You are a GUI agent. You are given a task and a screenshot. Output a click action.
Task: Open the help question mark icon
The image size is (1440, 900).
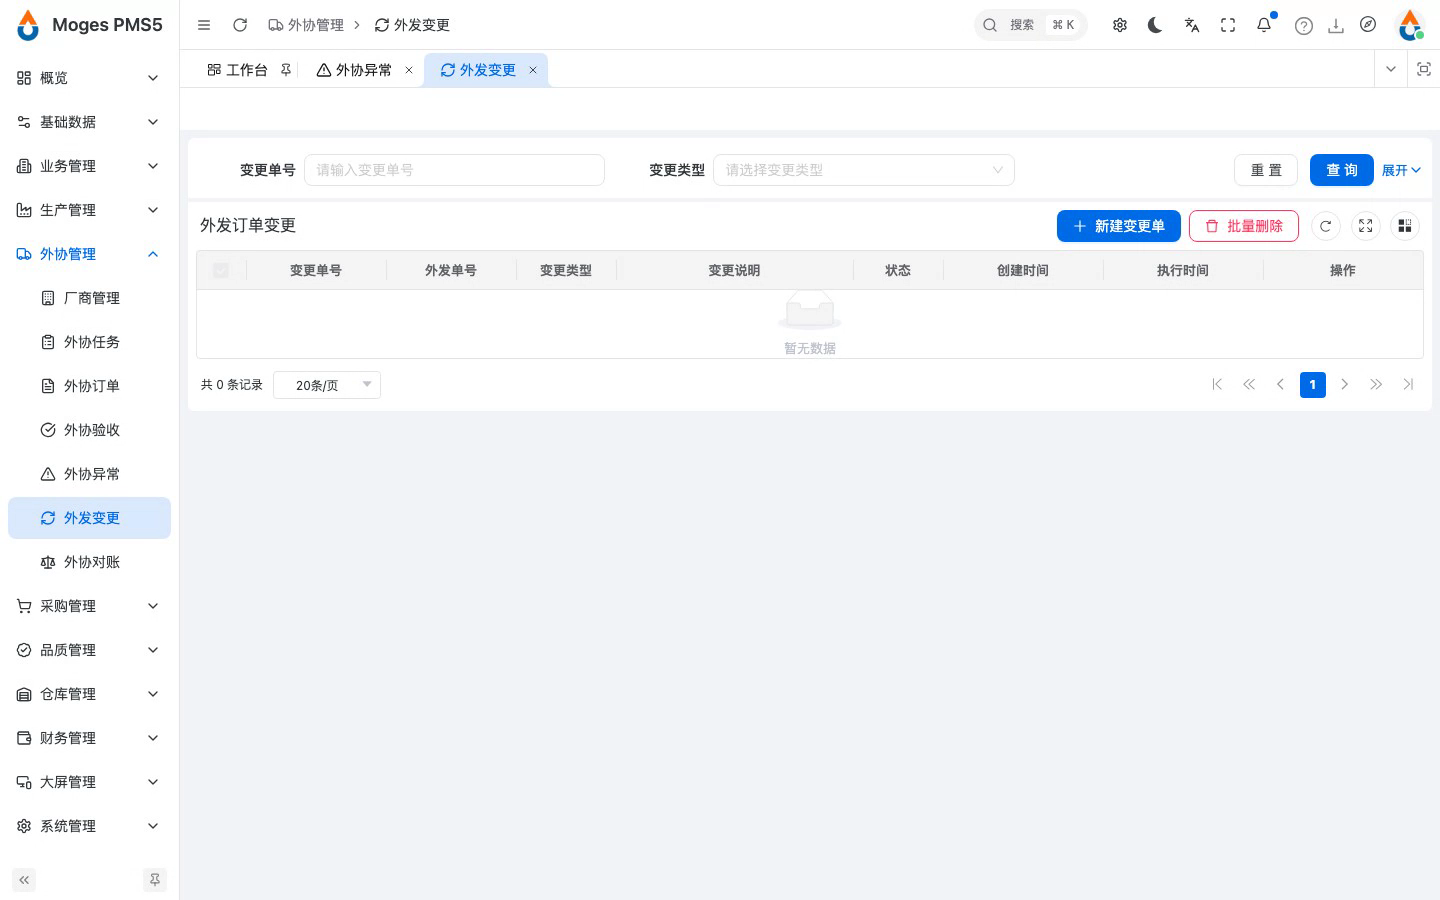pos(1304,26)
